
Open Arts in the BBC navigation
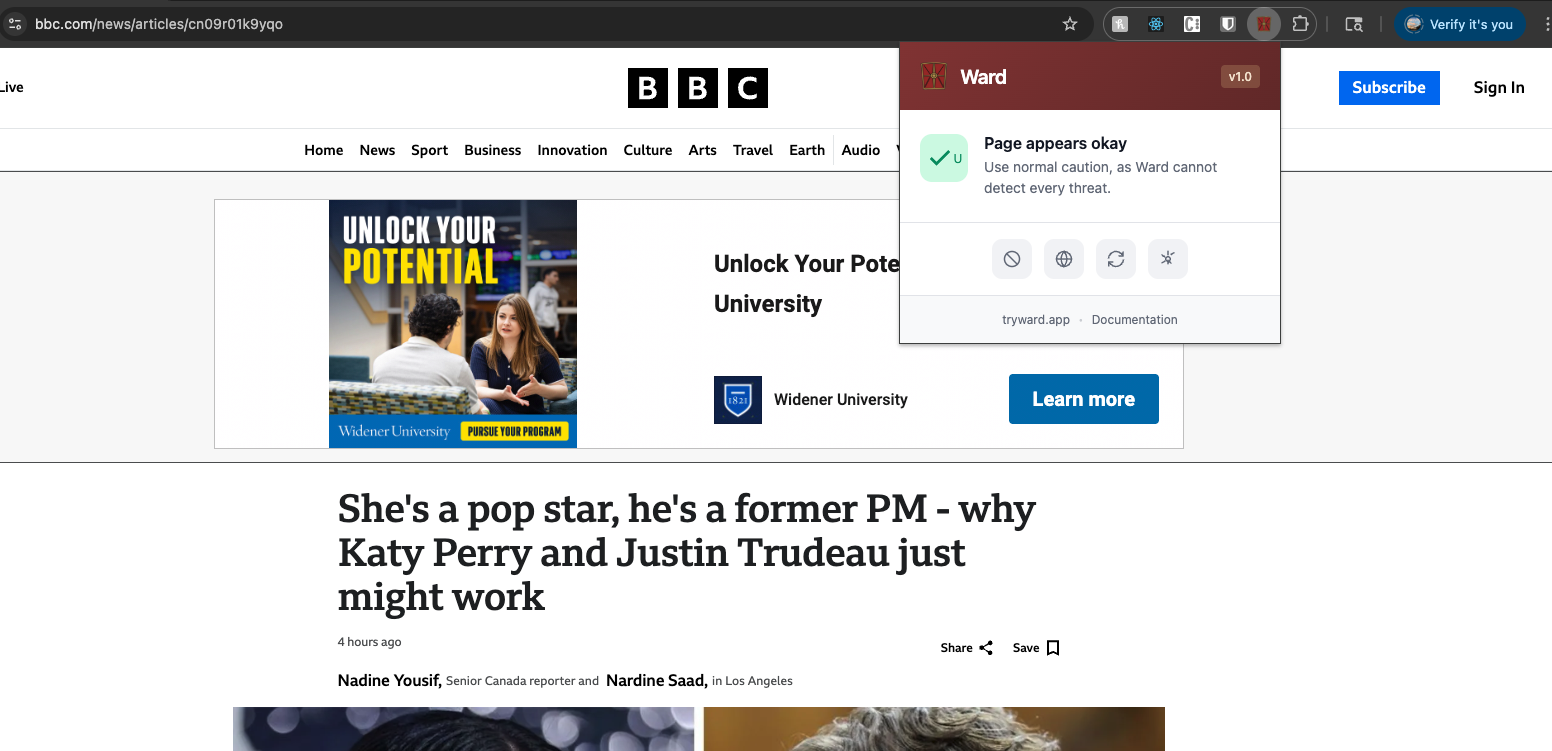click(703, 150)
